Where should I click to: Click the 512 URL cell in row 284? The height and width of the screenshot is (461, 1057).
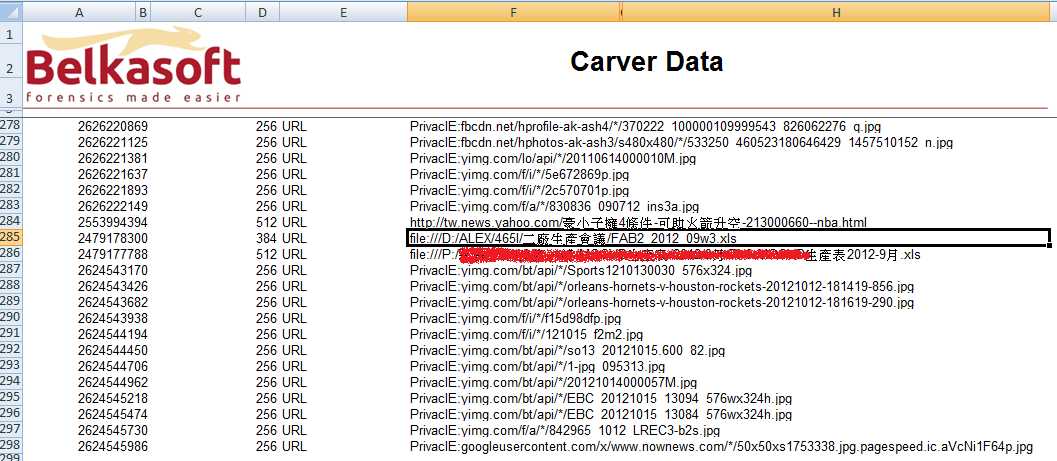click(281, 222)
